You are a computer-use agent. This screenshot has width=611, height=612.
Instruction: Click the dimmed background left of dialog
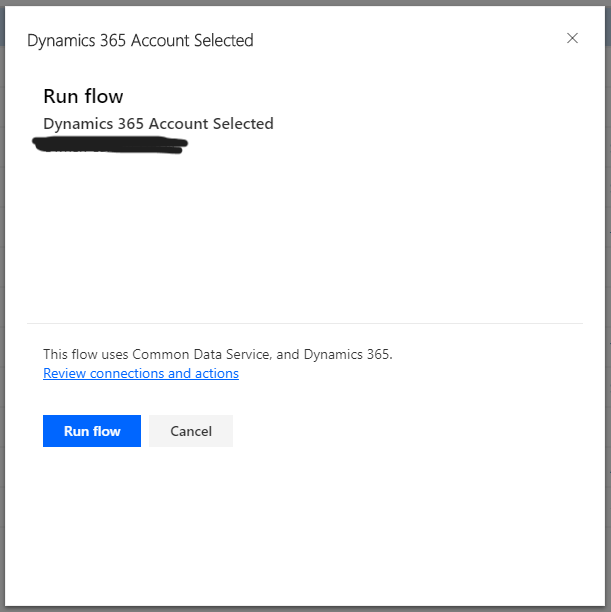click(x=2, y=300)
